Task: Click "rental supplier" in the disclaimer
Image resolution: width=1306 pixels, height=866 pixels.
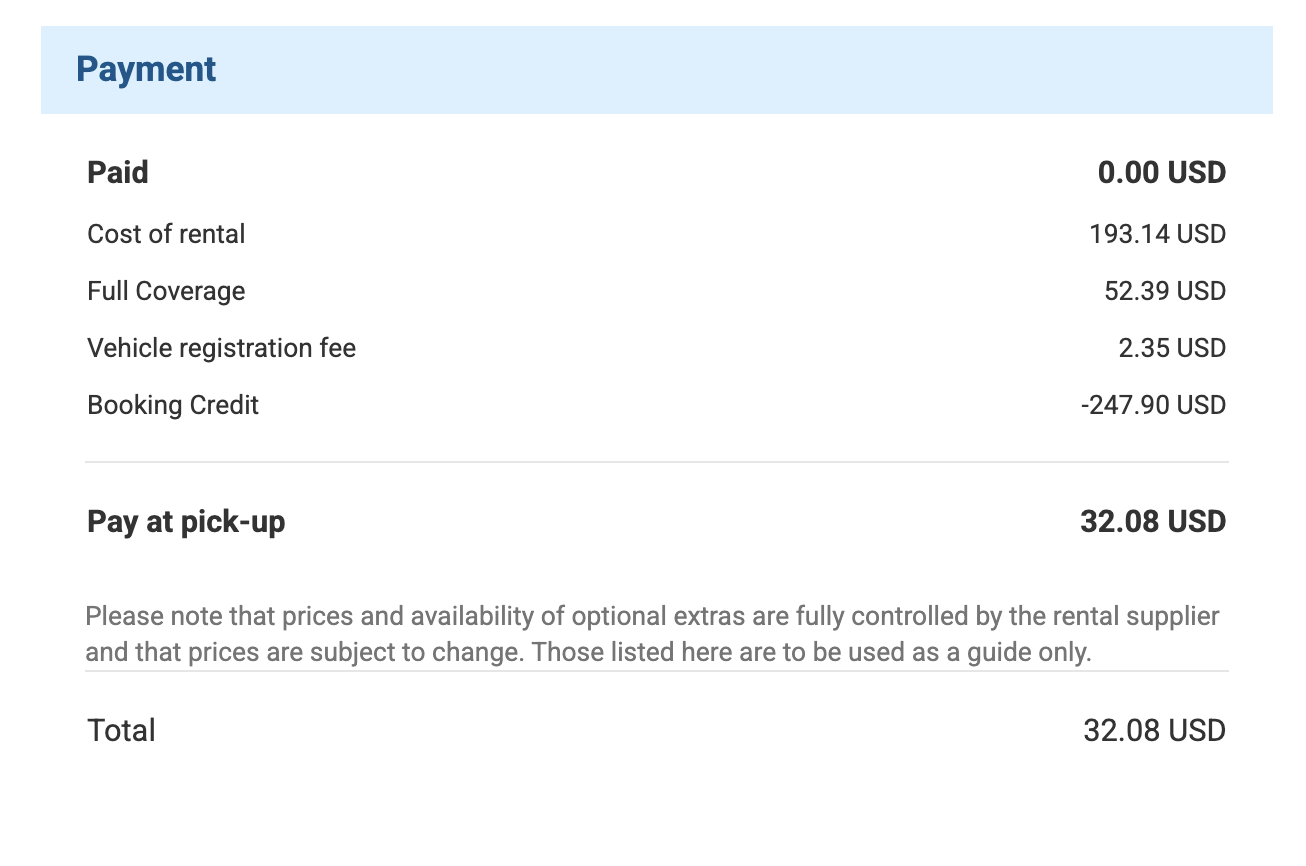Action: click(1133, 616)
